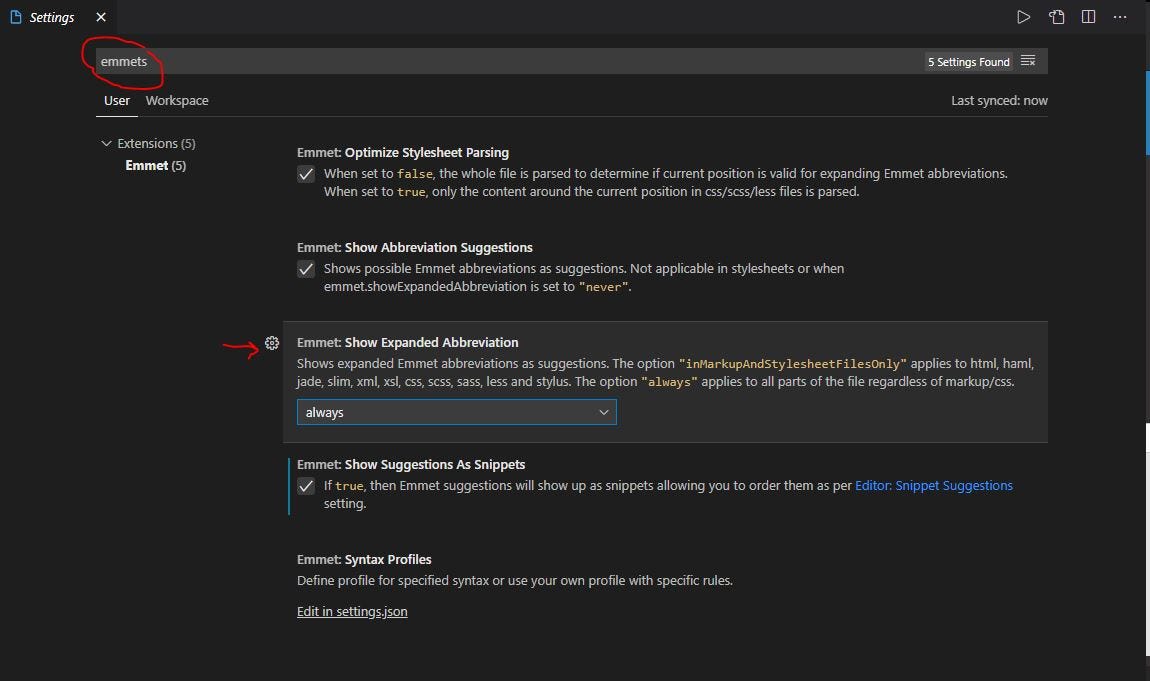Image resolution: width=1150 pixels, height=681 pixels.
Task: Switch to the Workspace settings tab
Action: pos(177,100)
